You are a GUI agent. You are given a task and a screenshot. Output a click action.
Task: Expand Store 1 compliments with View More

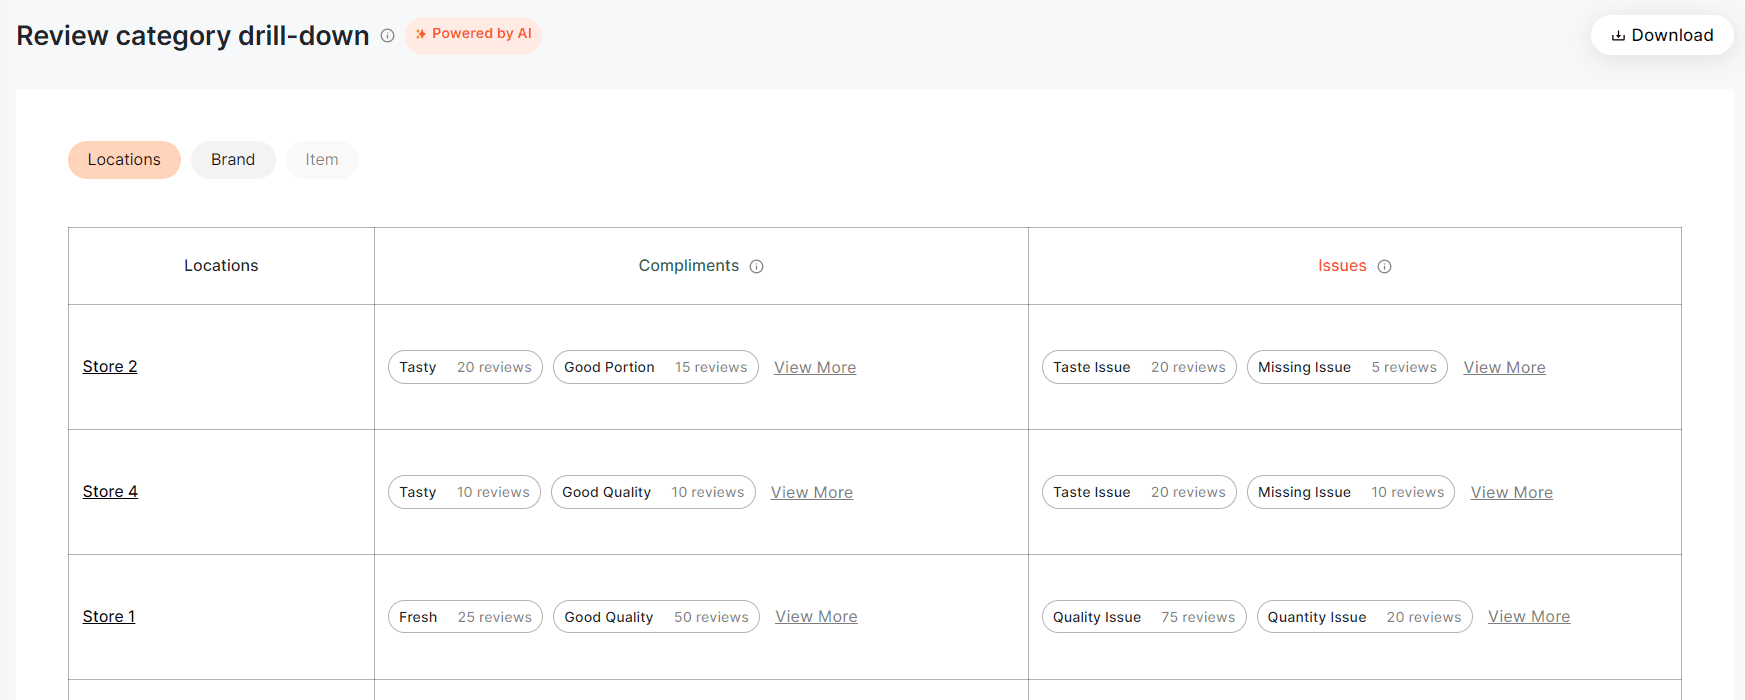click(x=816, y=617)
